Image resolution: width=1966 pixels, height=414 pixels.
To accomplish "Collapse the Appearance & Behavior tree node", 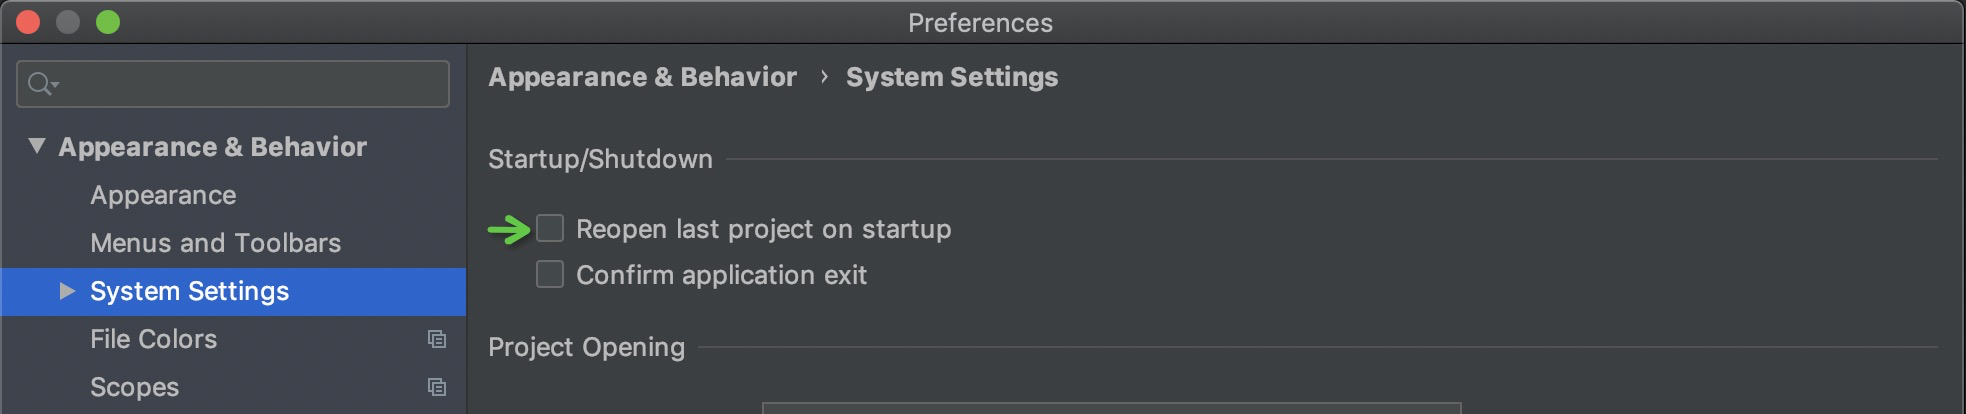I will (x=37, y=146).
